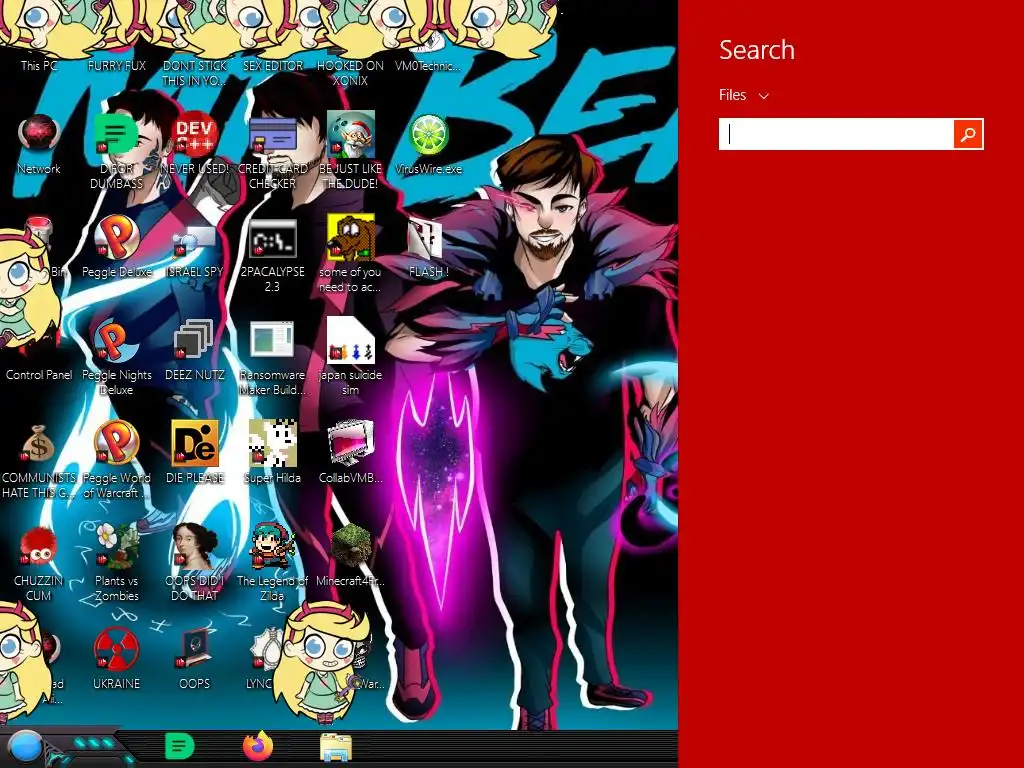The height and width of the screenshot is (768, 1024).
Task: Open the green chat app on the taskbar
Action: (x=179, y=747)
